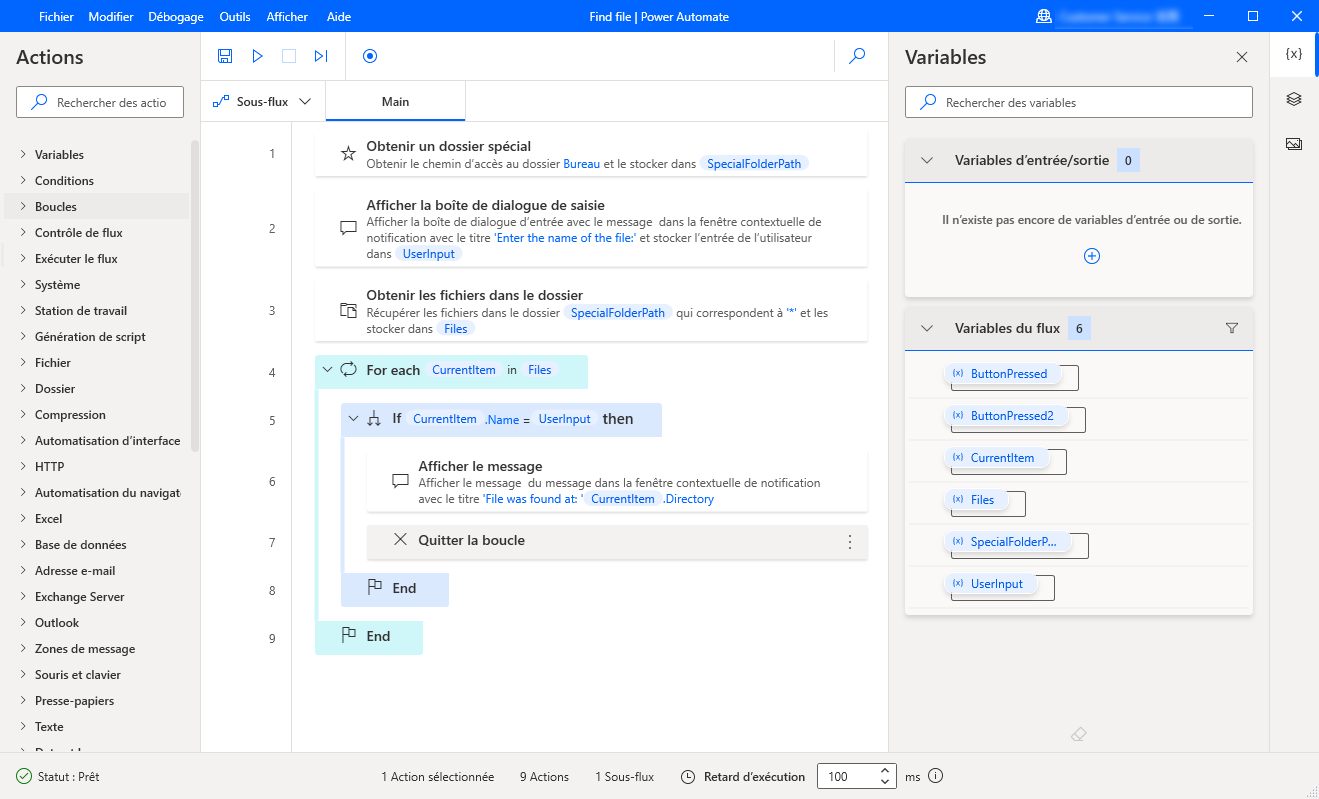
Task: Click the eraser icon below variables
Action: pyautogui.click(x=1078, y=734)
